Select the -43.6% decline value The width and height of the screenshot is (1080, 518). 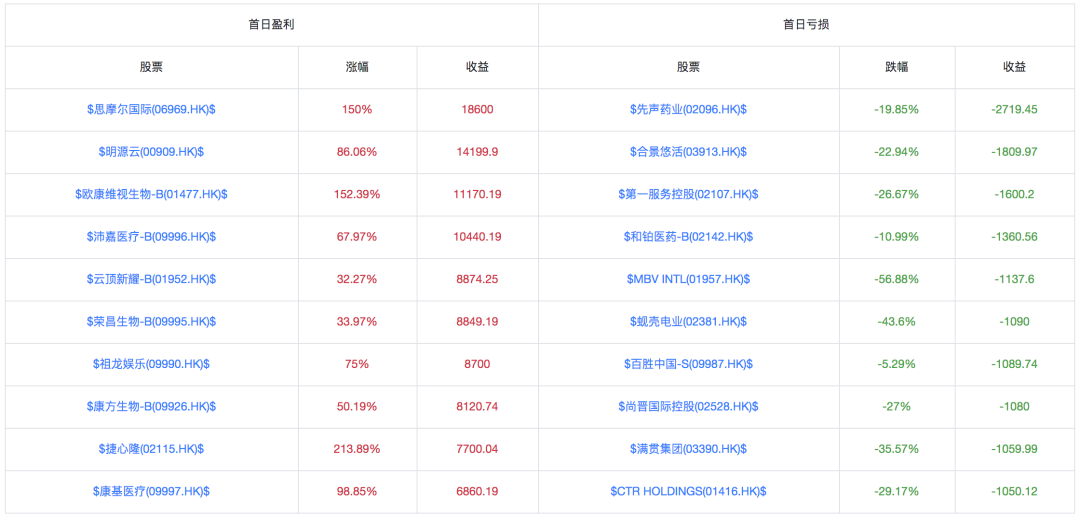897,321
